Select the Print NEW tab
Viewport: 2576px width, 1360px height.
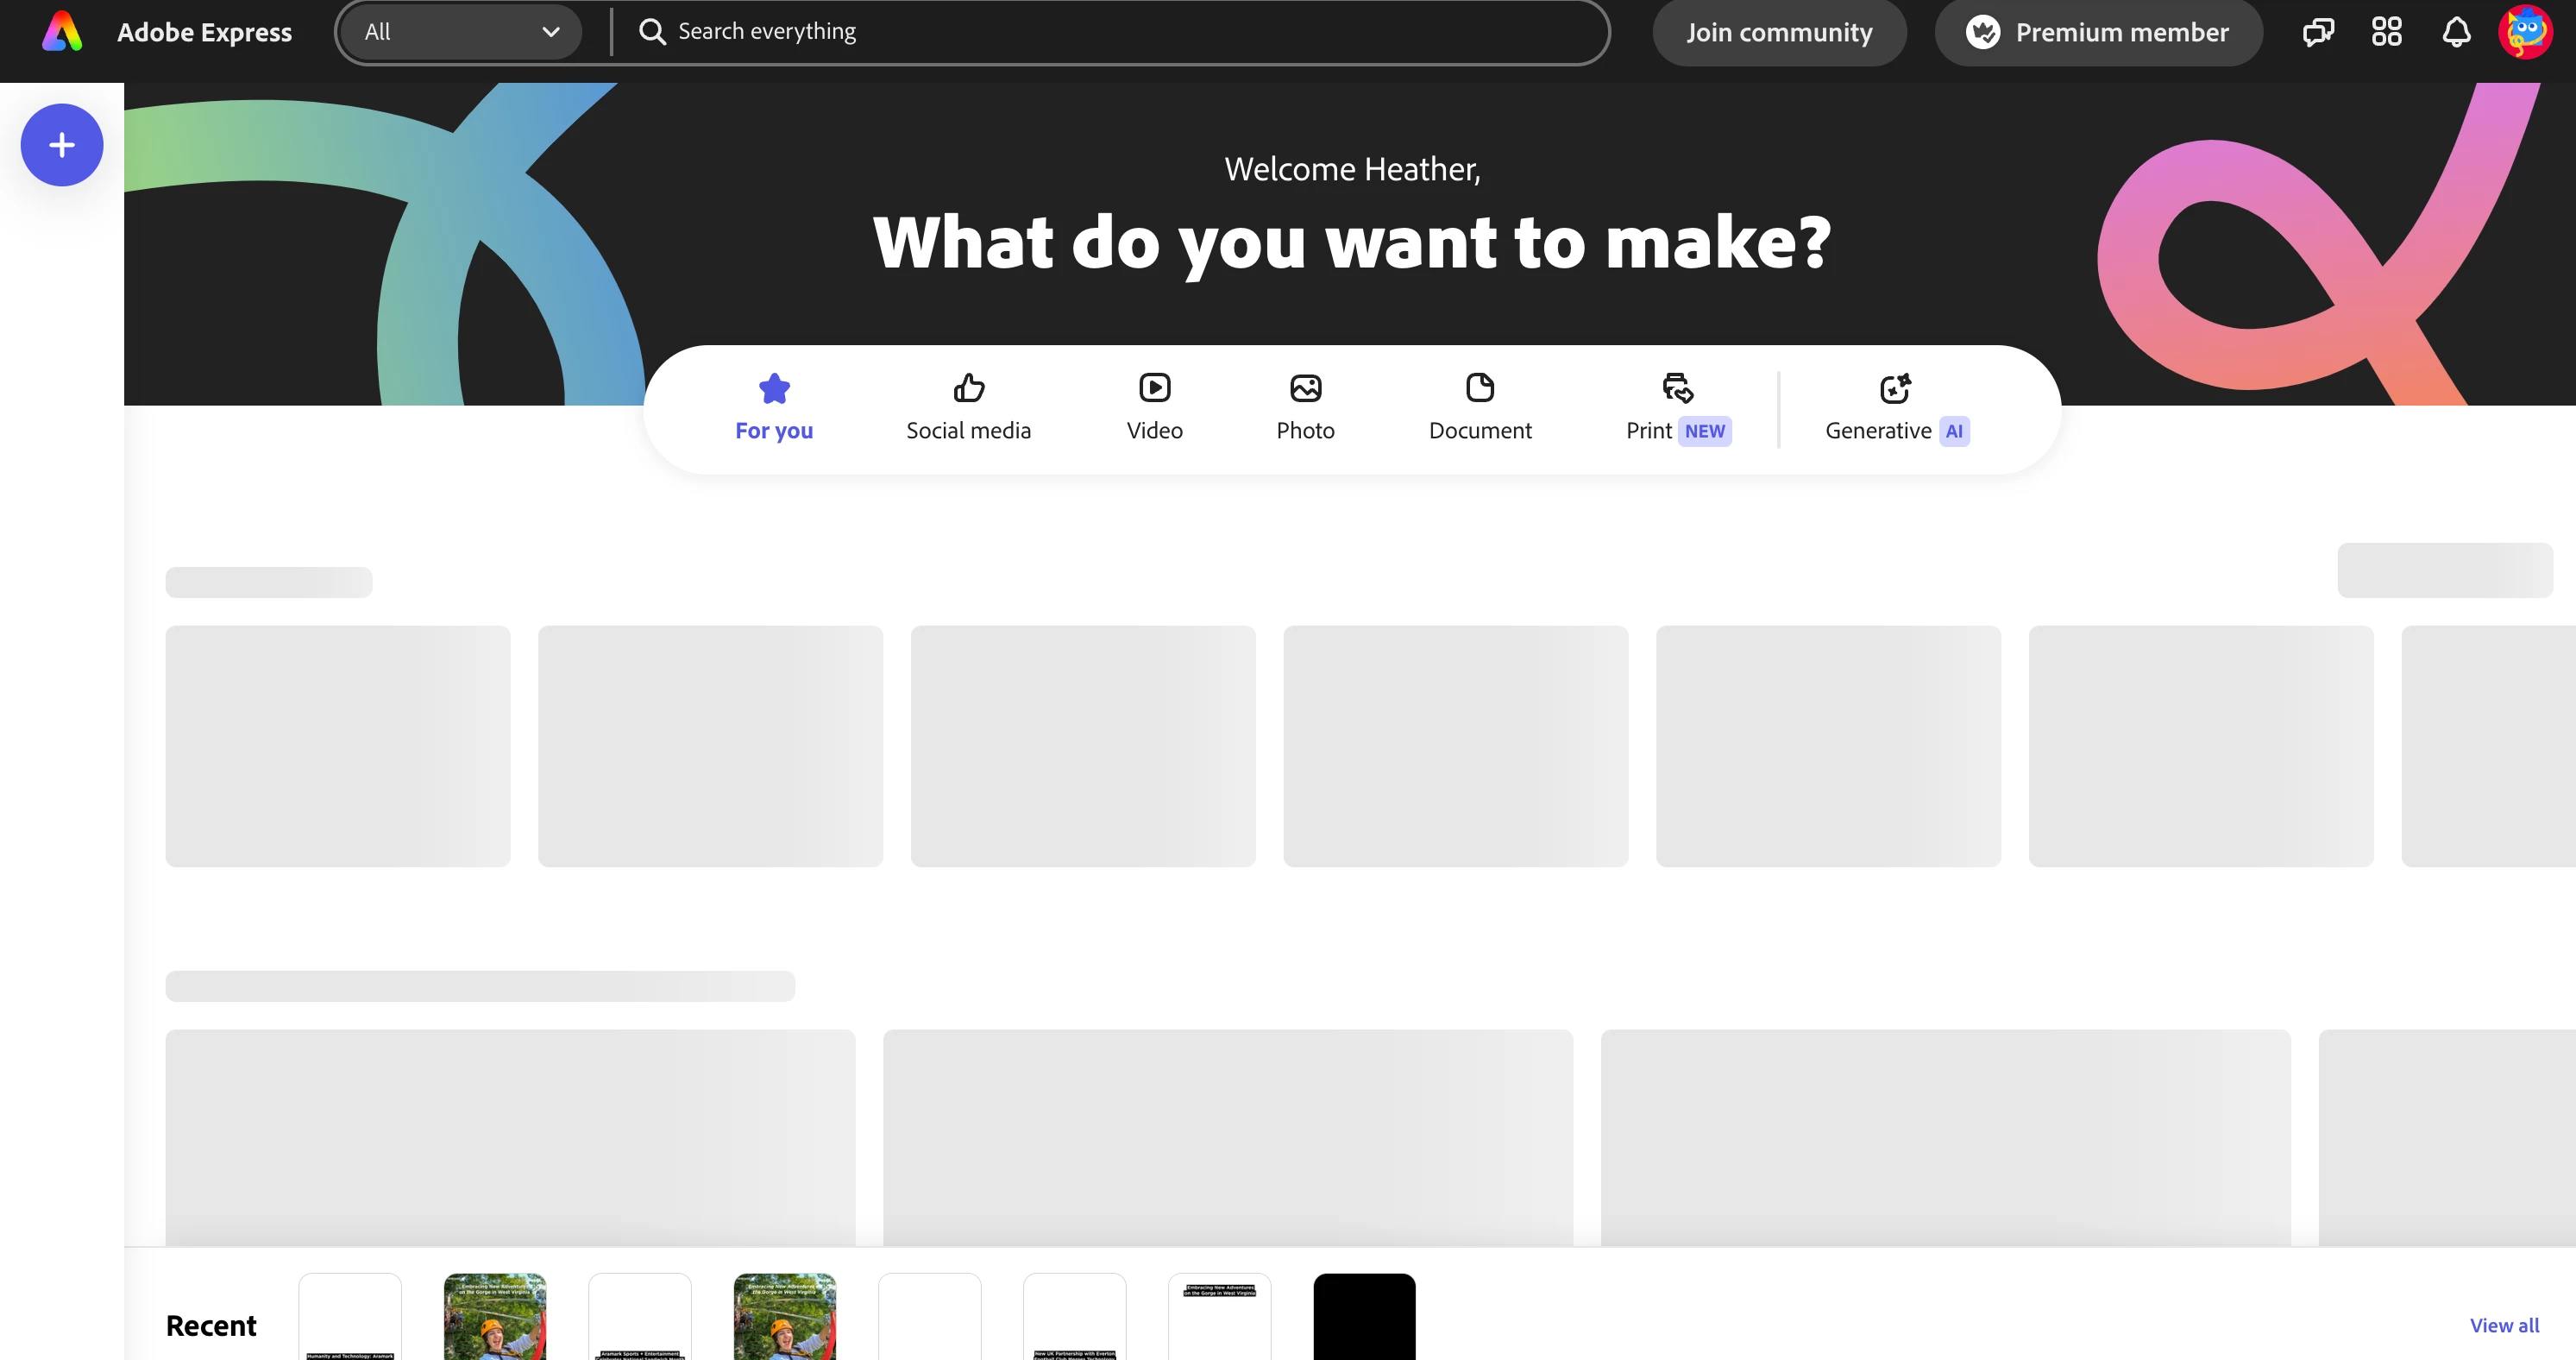click(1677, 408)
